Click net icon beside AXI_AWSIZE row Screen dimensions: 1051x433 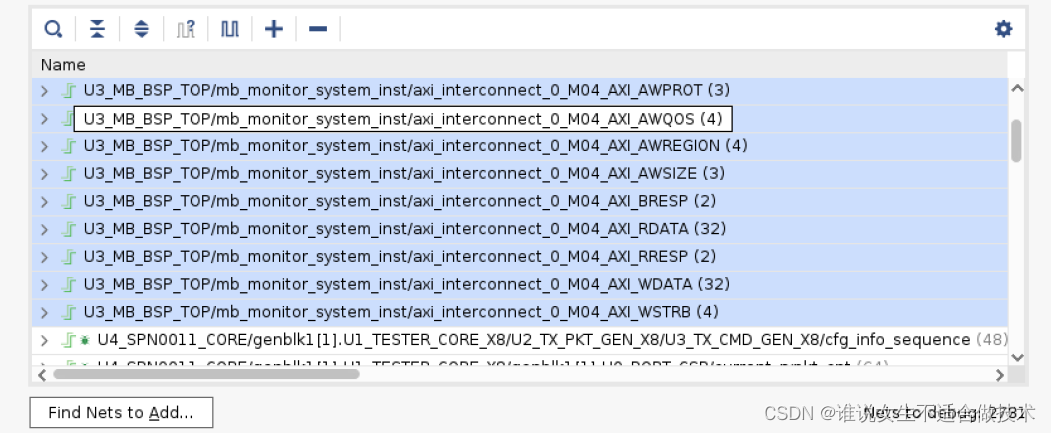click(68, 174)
